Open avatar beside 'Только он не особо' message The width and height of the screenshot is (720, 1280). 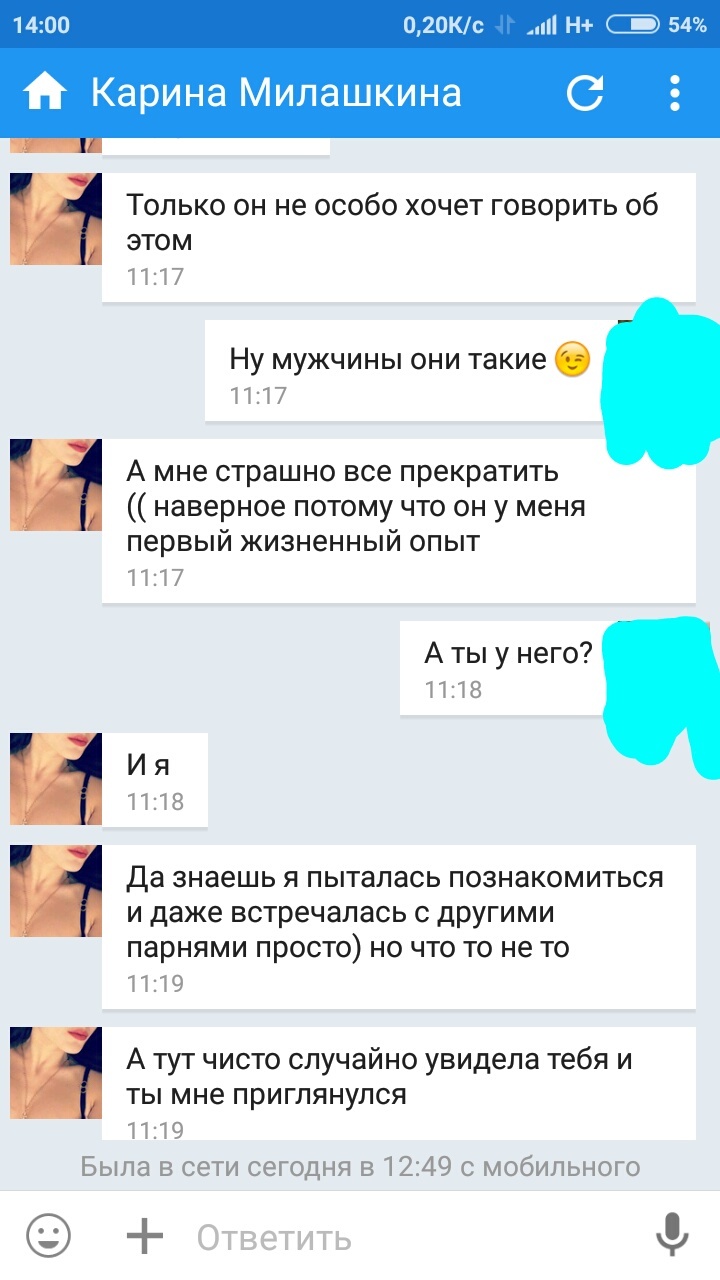(56, 219)
